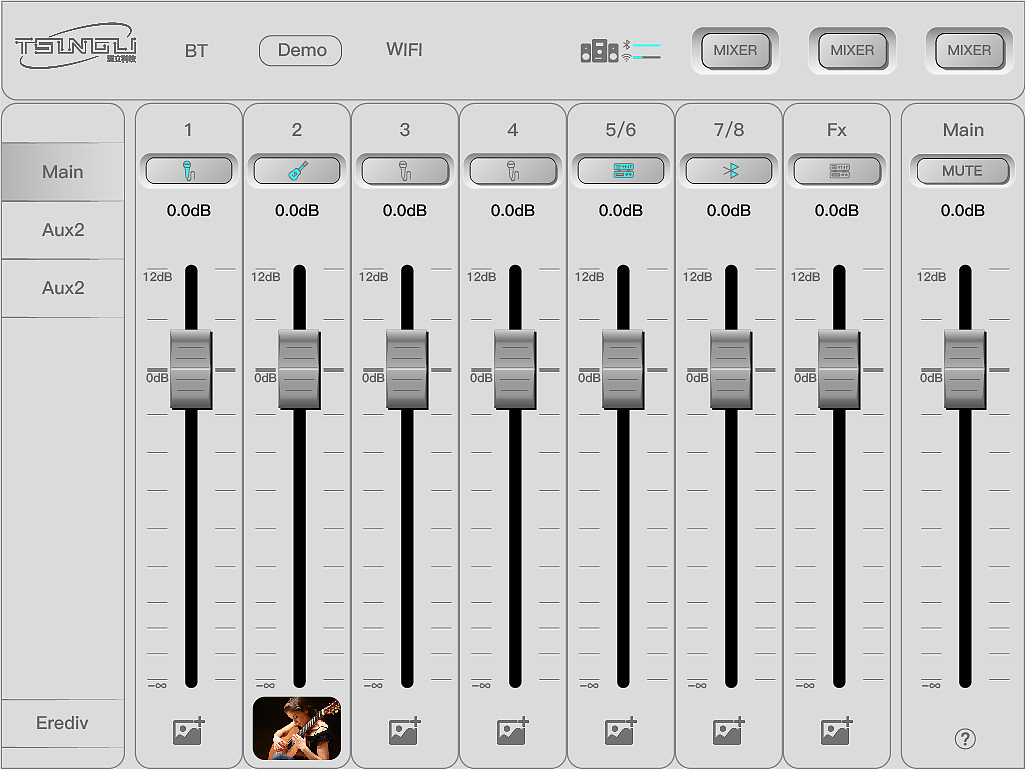Click channel 4 0.0dB level readout

tap(512, 211)
